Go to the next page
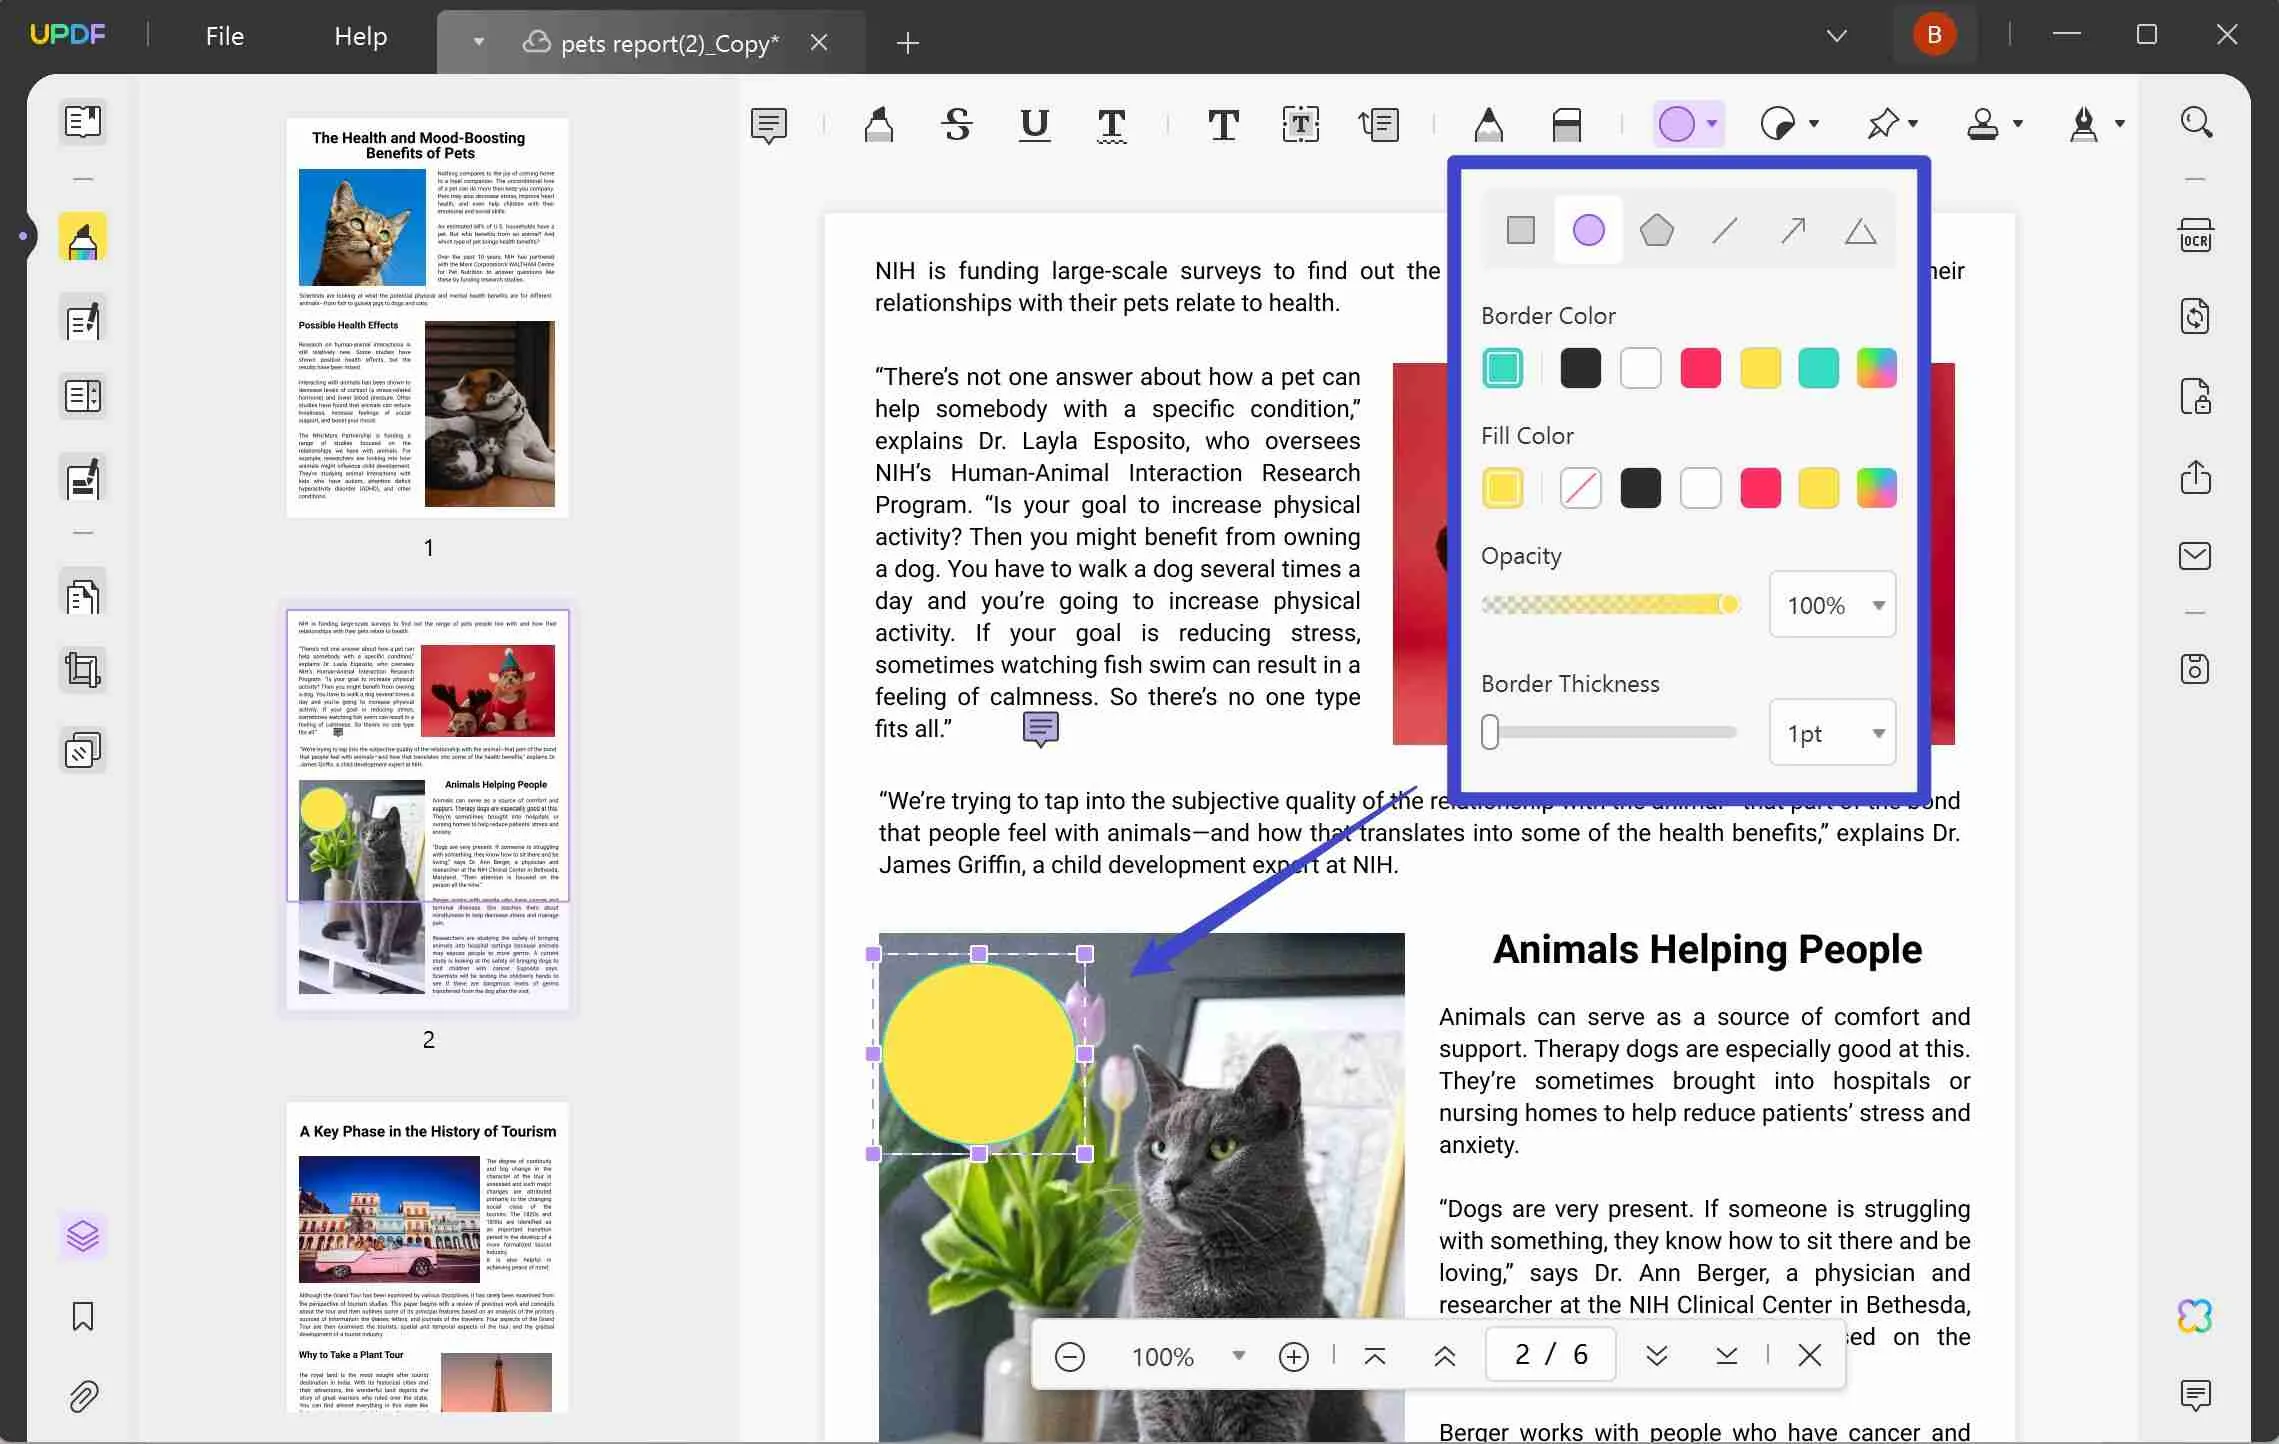This screenshot has height=1444, width=2279. [1657, 1356]
